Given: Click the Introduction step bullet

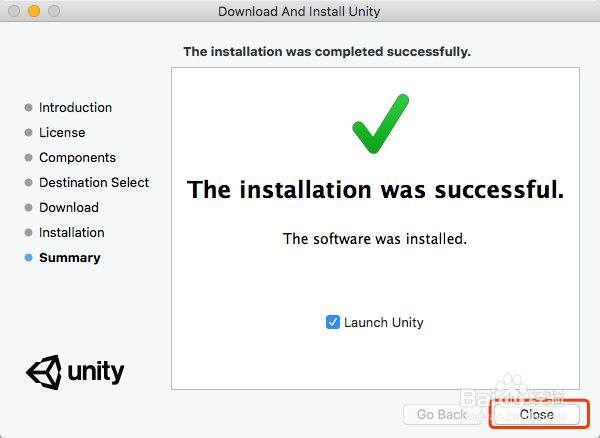Looking at the screenshot, I should click(28, 107).
